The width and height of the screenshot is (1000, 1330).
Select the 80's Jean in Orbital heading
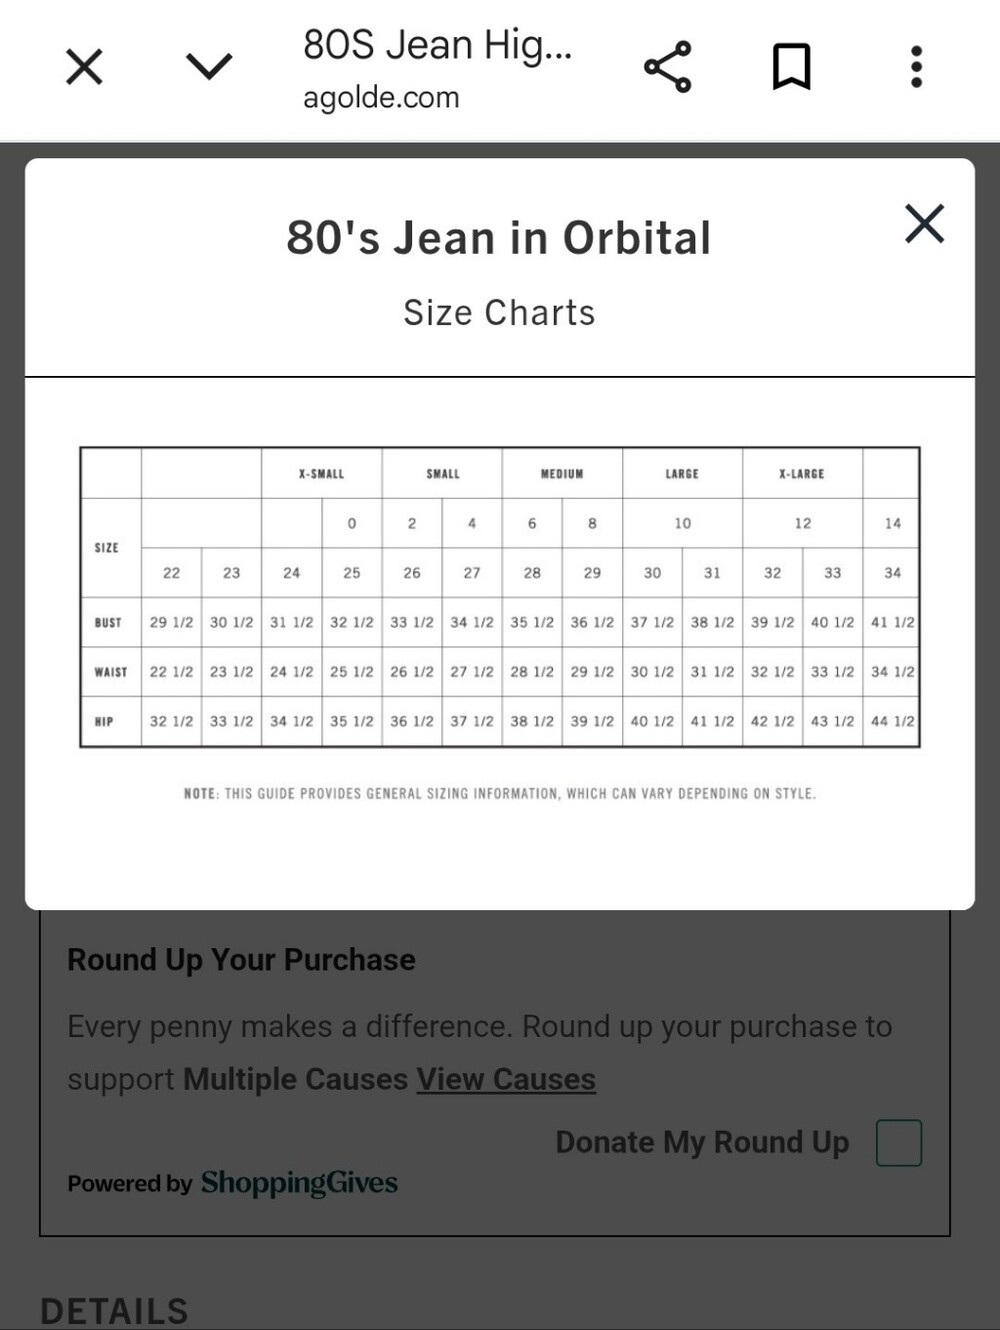pos(499,238)
